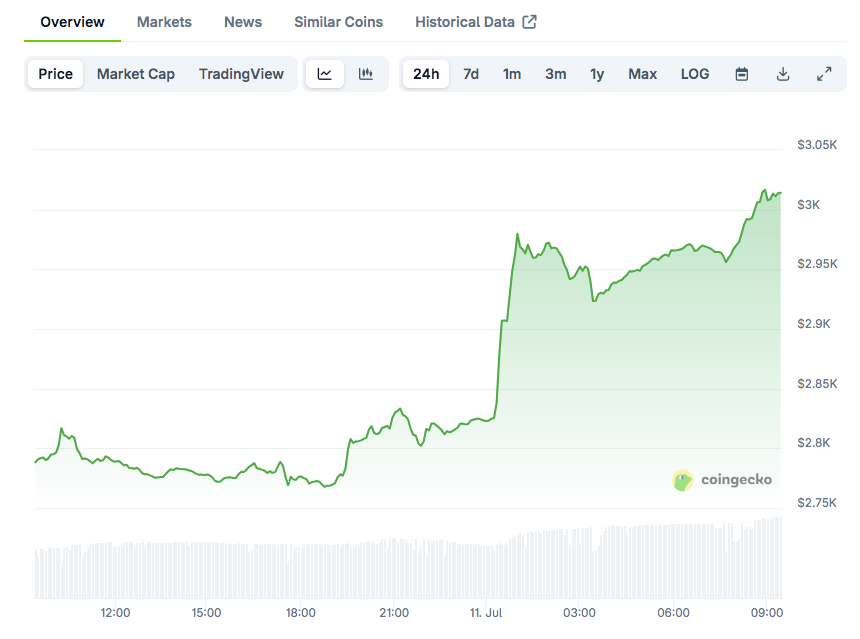Switch to TradingView chart mode

(x=241, y=74)
